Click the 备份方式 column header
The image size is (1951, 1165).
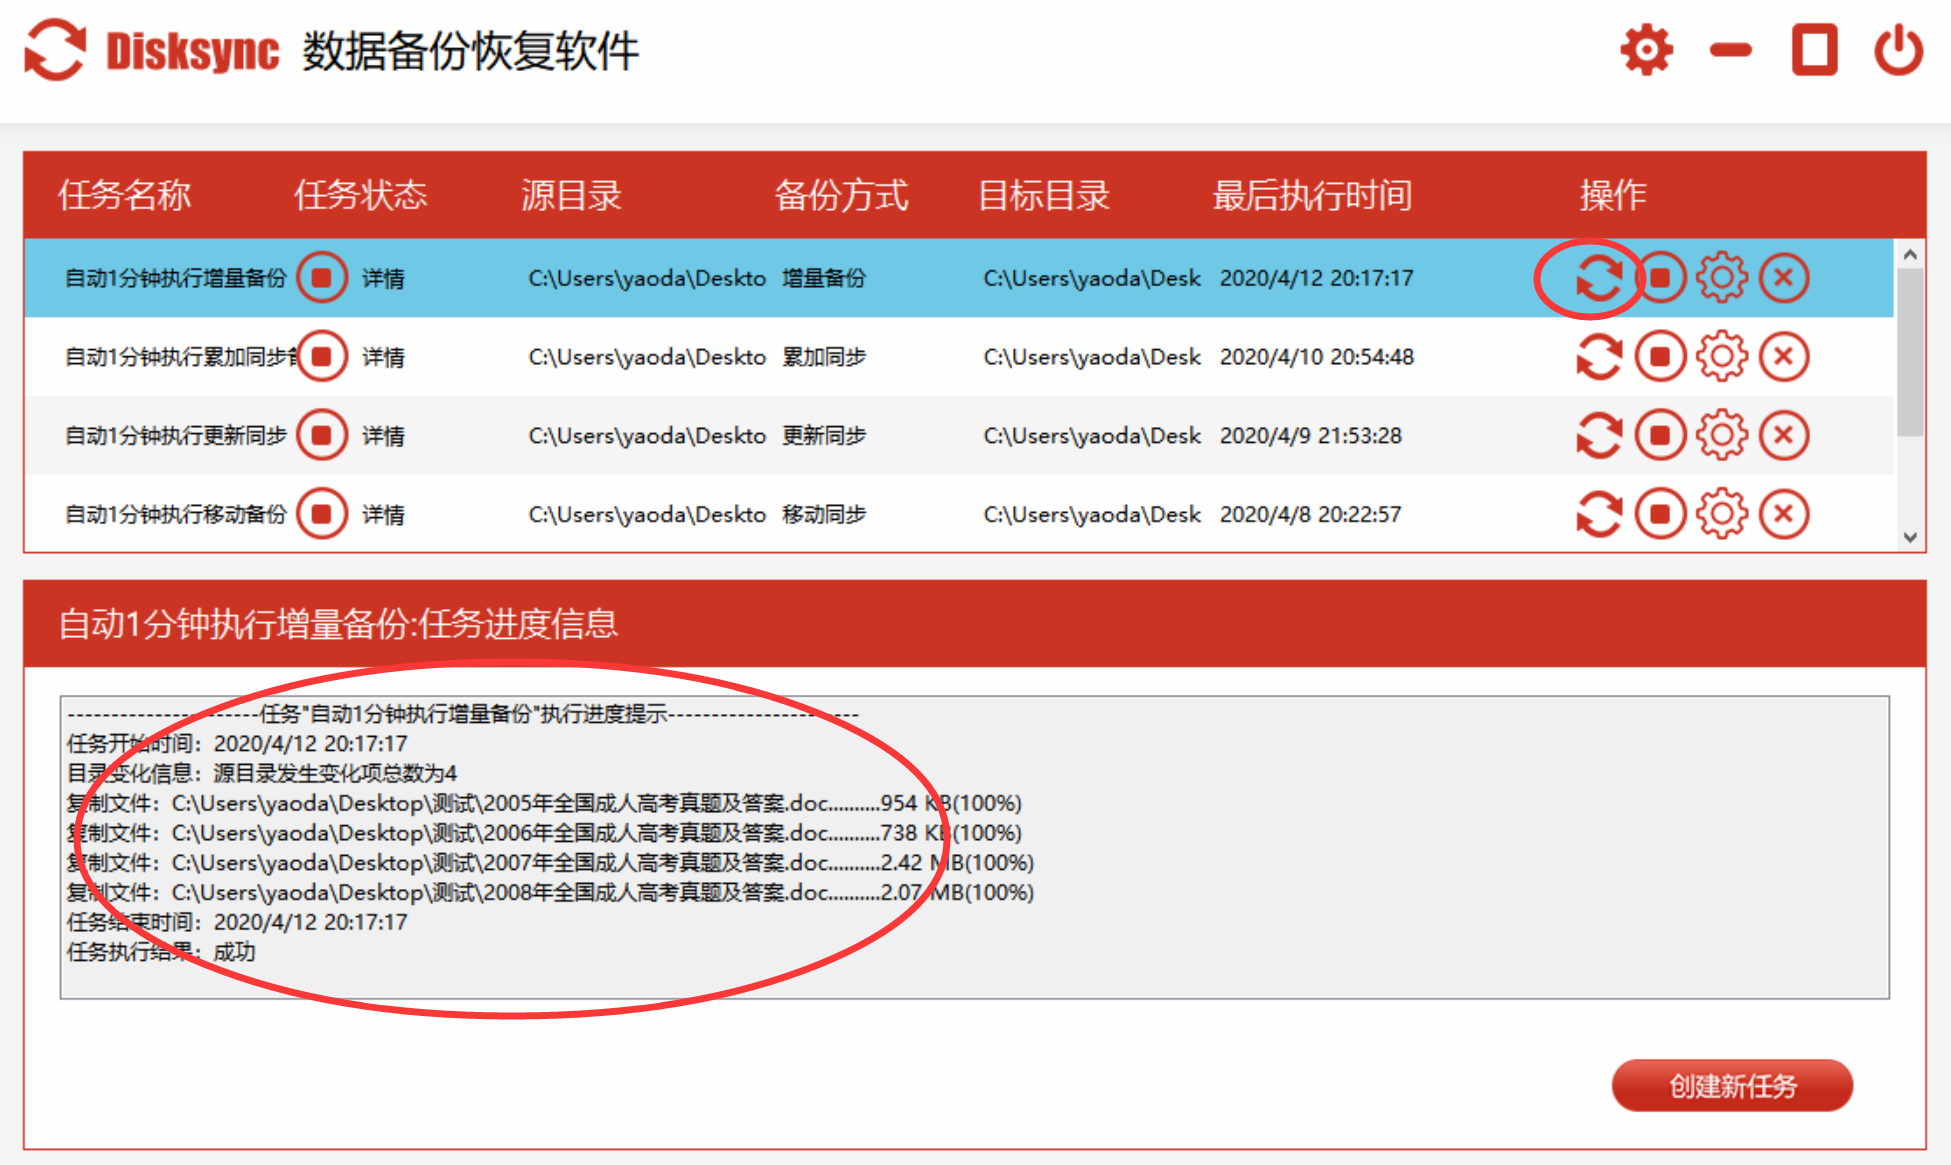(x=841, y=195)
